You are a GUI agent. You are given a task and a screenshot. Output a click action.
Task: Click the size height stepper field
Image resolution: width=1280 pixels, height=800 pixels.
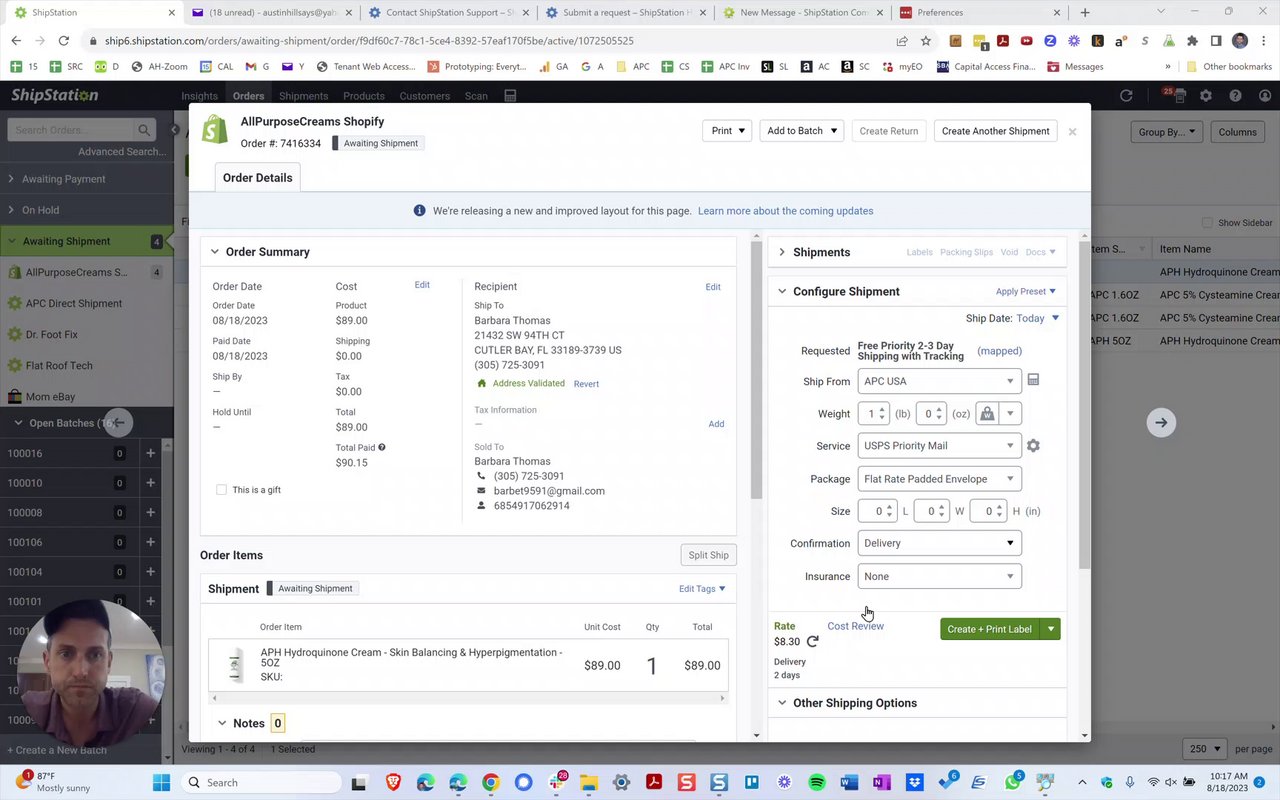tap(988, 511)
